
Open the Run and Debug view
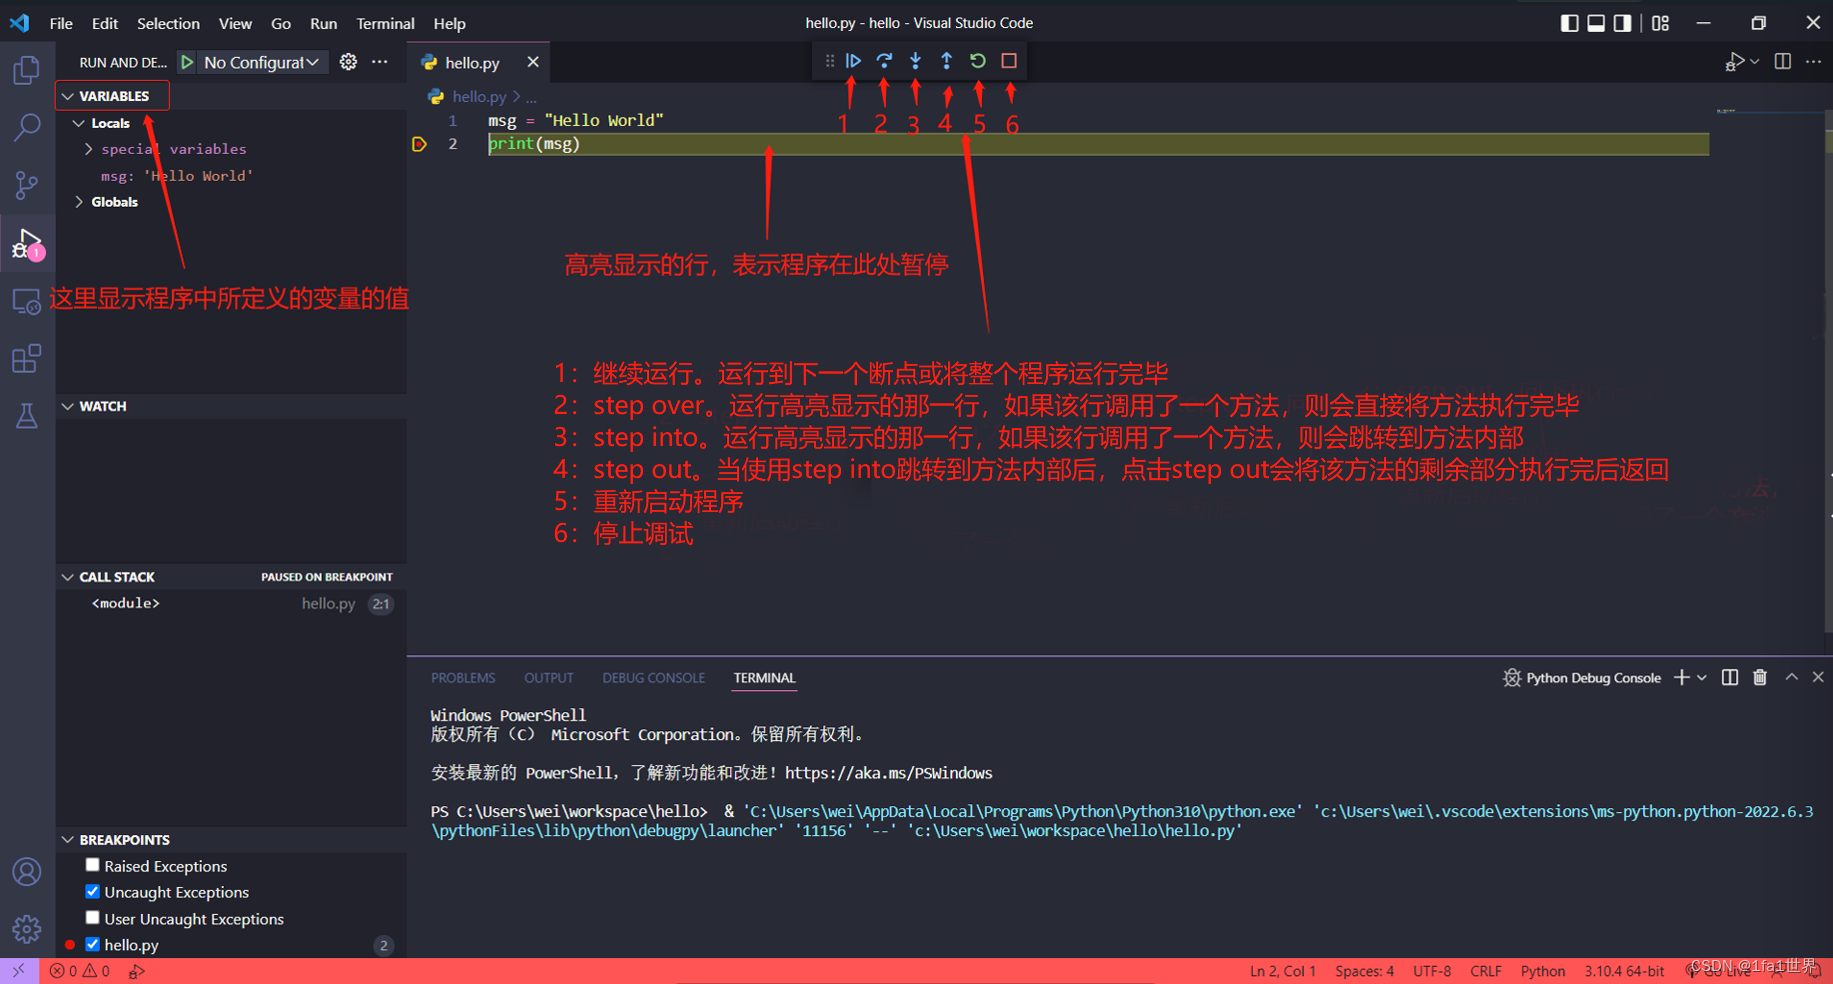(27, 243)
